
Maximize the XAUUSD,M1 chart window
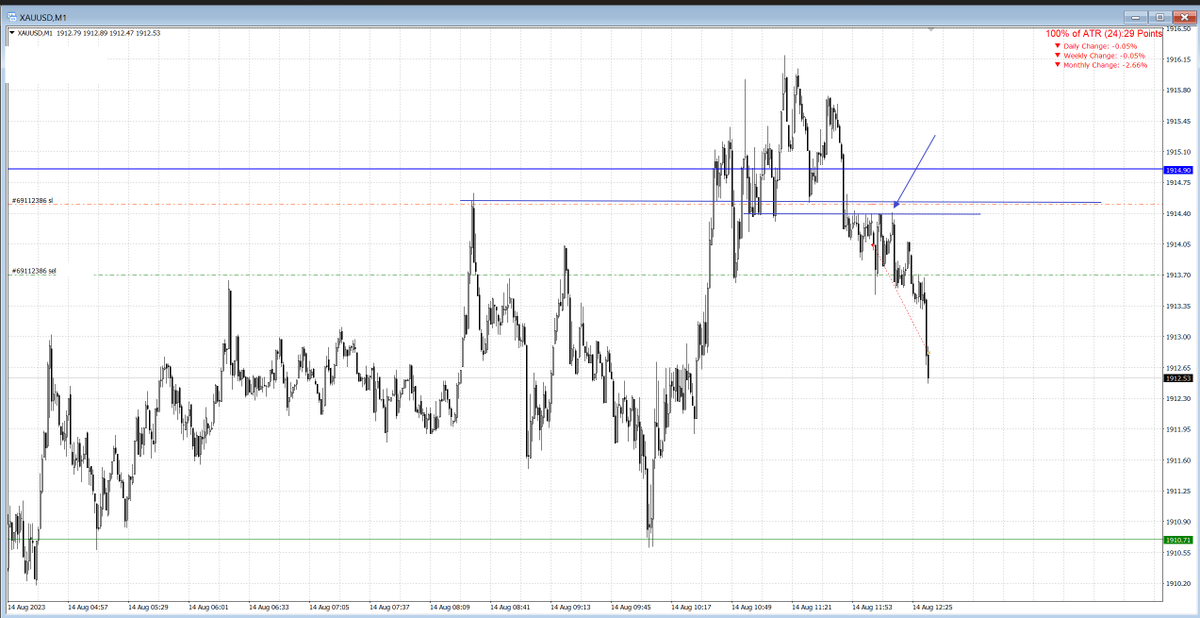pyautogui.click(x=1159, y=17)
